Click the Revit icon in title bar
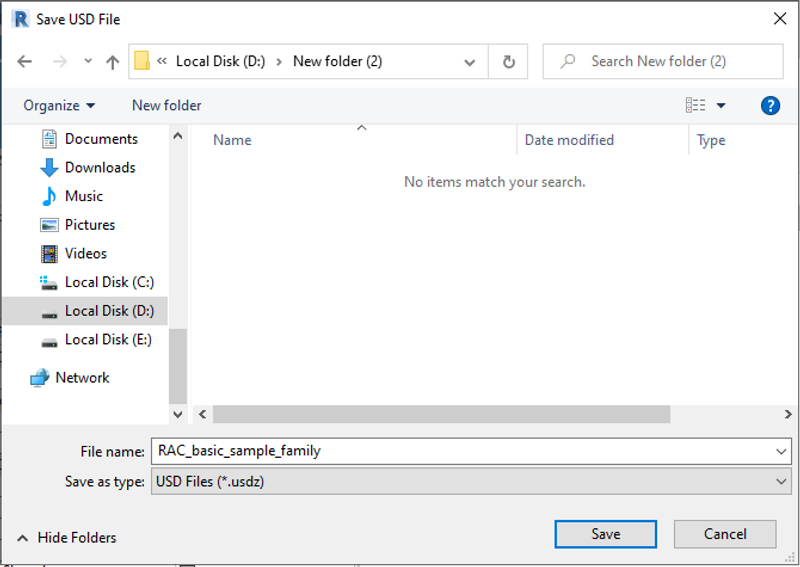The image size is (800, 567). pos(20,19)
